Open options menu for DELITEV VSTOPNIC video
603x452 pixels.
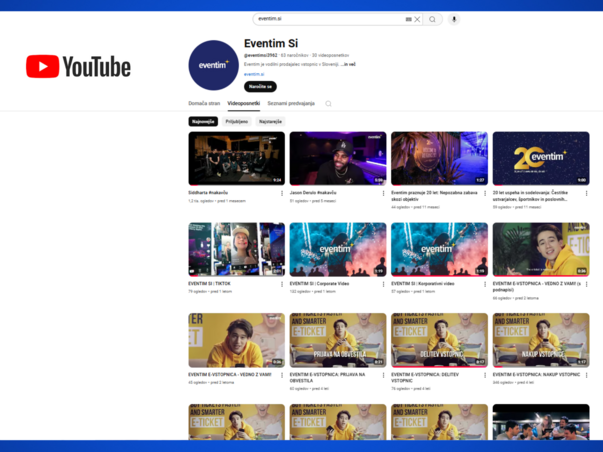click(485, 375)
